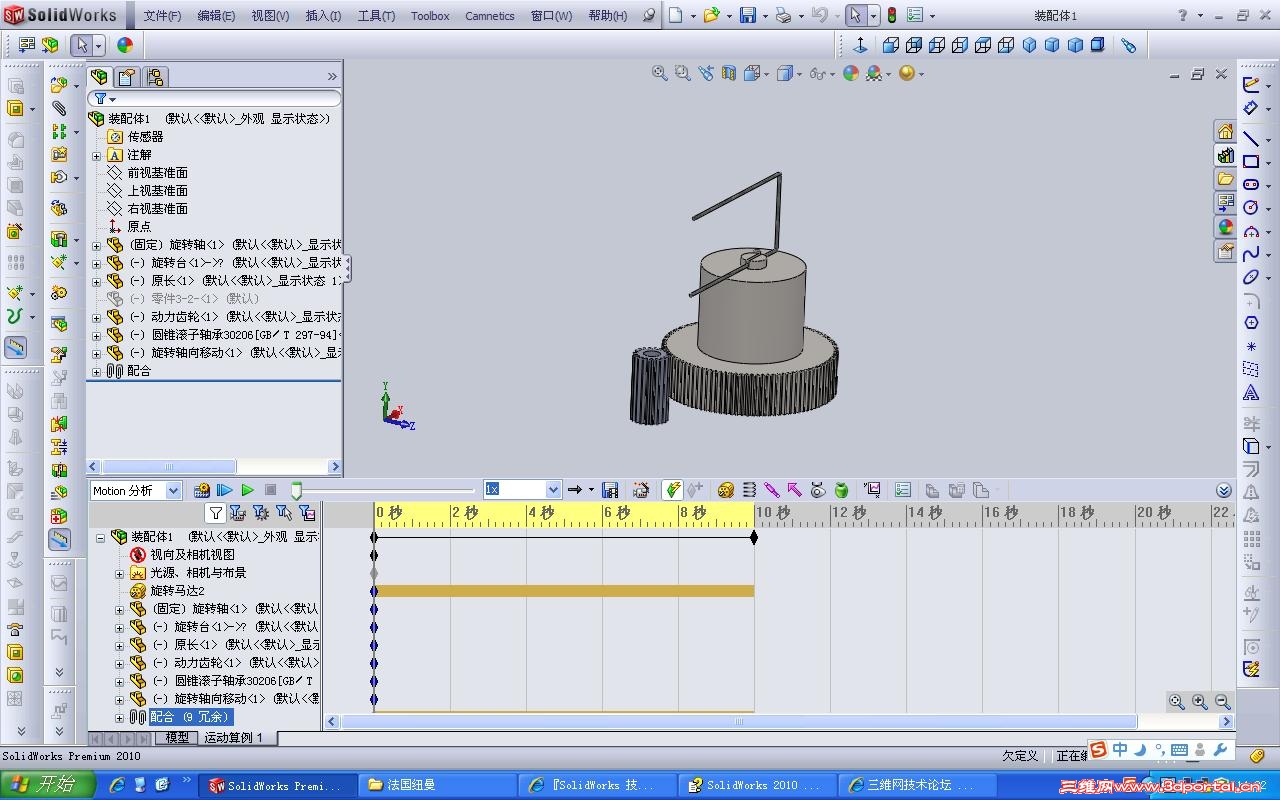1280x800 pixels.
Task: Open the PropertyManager tab
Action: 127,77
